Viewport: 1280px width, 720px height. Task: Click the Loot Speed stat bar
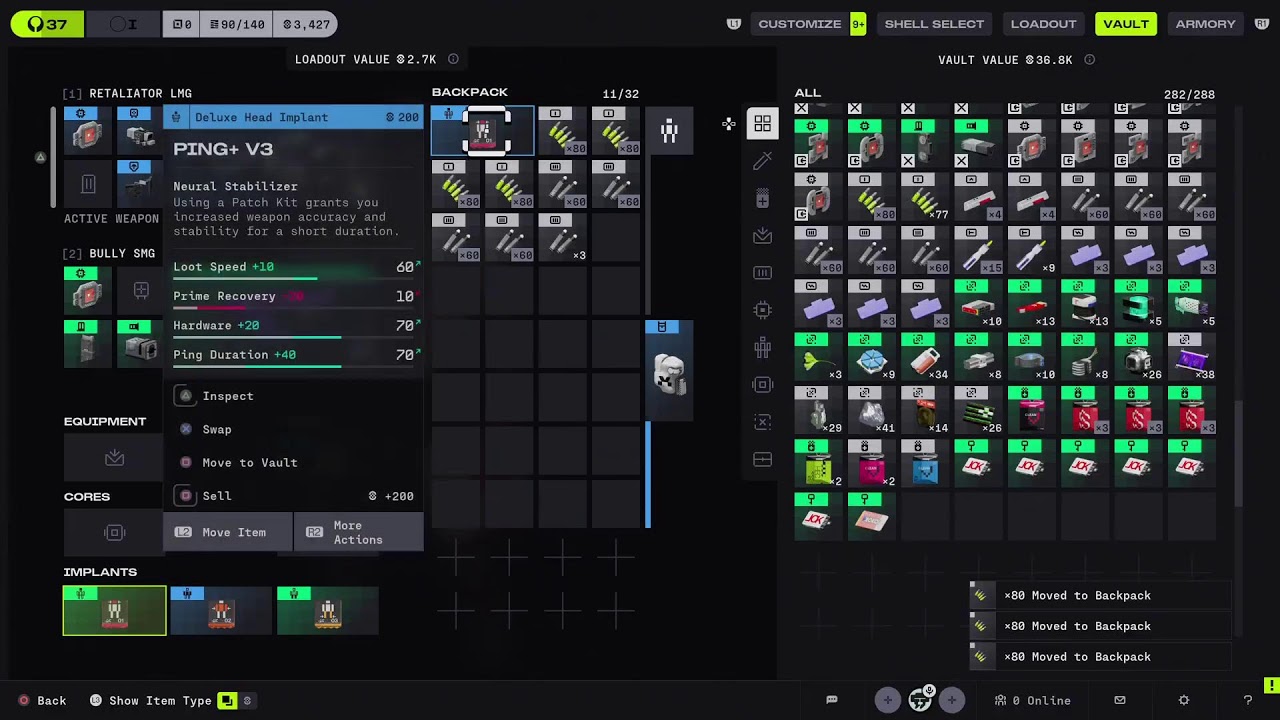[293, 268]
